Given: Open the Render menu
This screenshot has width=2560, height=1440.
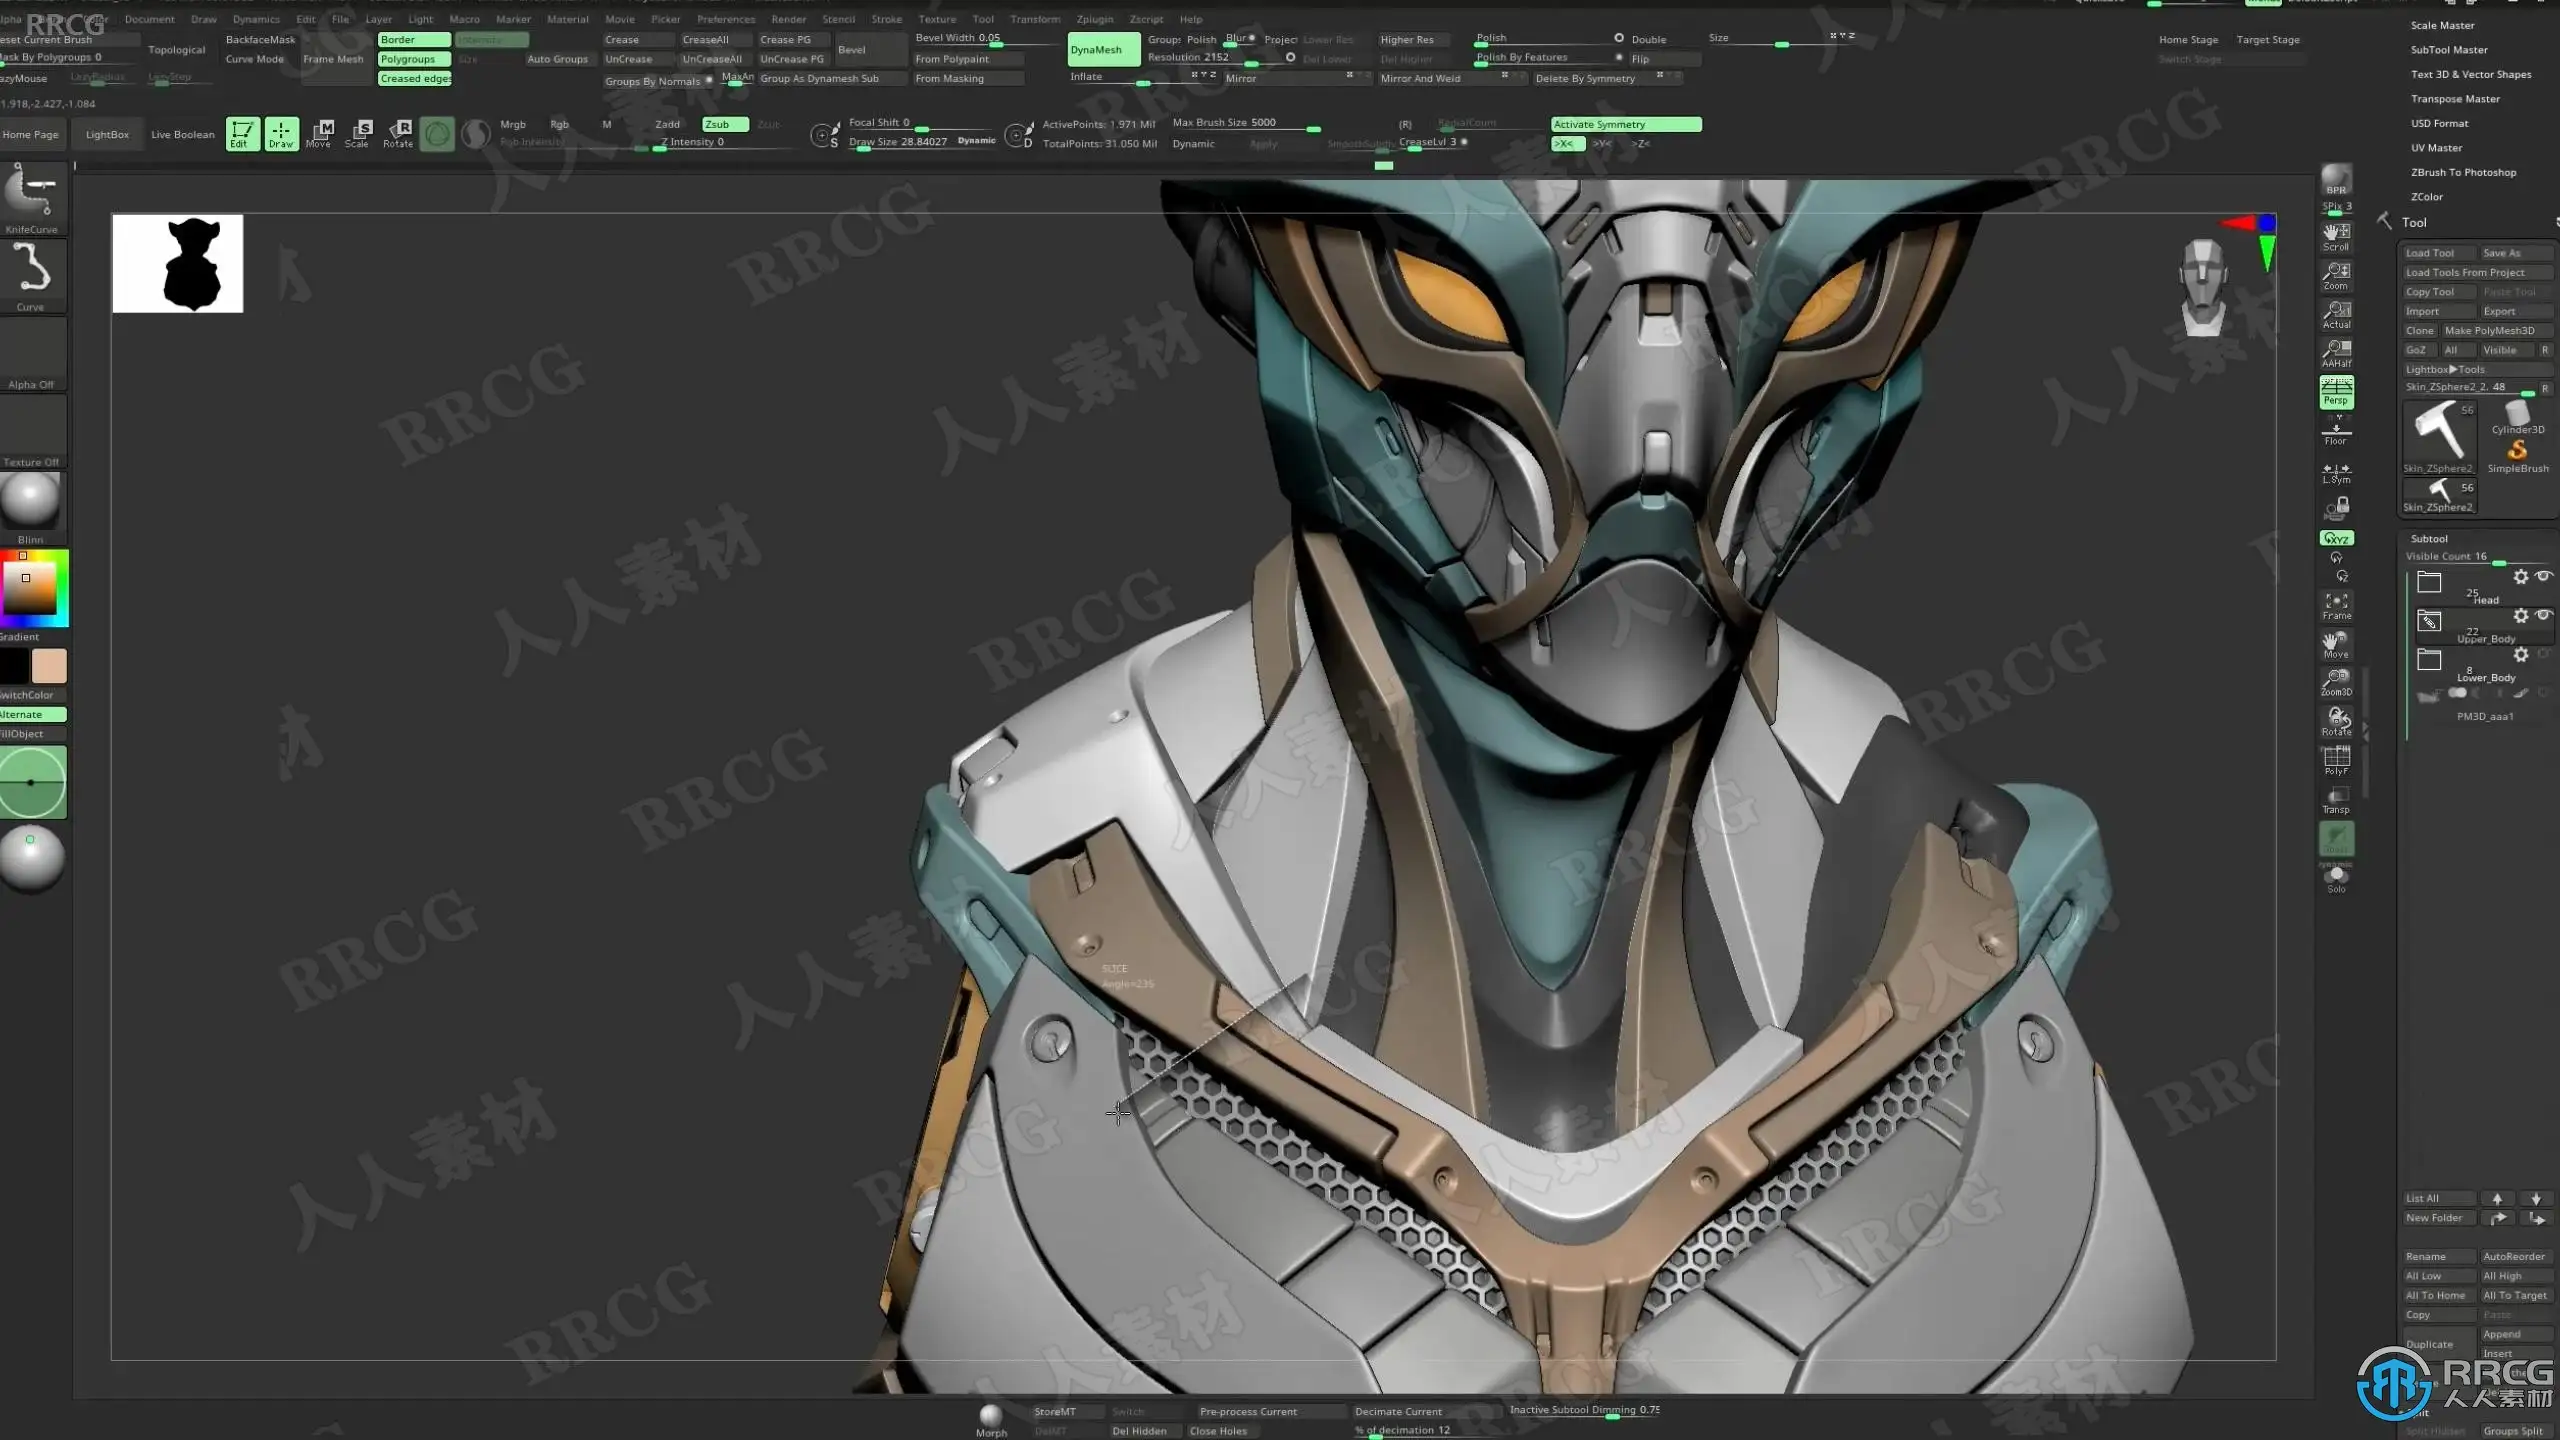Looking at the screenshot, I should click(788, 19).
